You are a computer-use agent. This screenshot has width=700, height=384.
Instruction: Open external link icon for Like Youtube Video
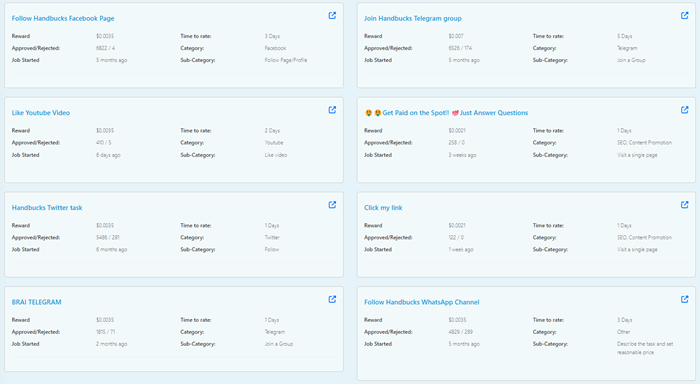(x=332, y=110)
